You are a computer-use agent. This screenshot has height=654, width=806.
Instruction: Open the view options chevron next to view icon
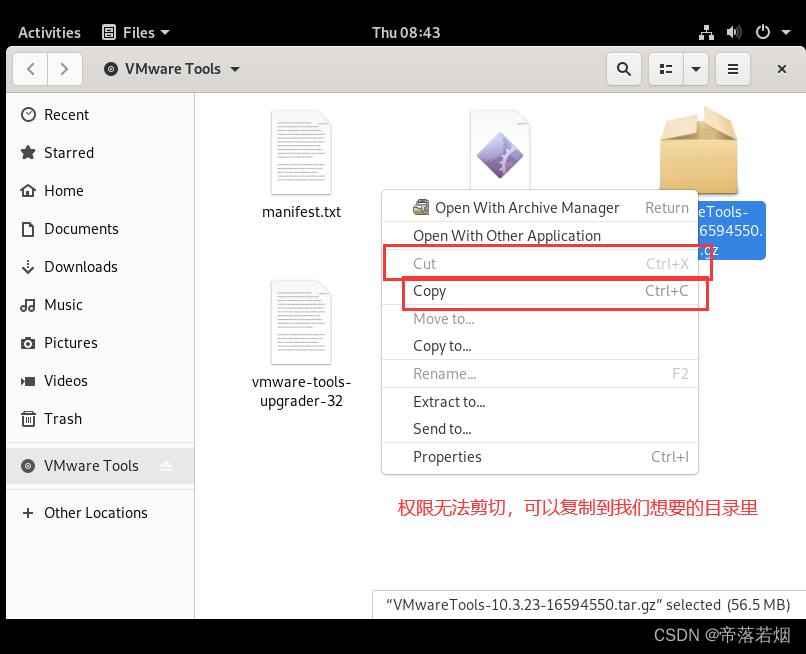pos(696,69)
